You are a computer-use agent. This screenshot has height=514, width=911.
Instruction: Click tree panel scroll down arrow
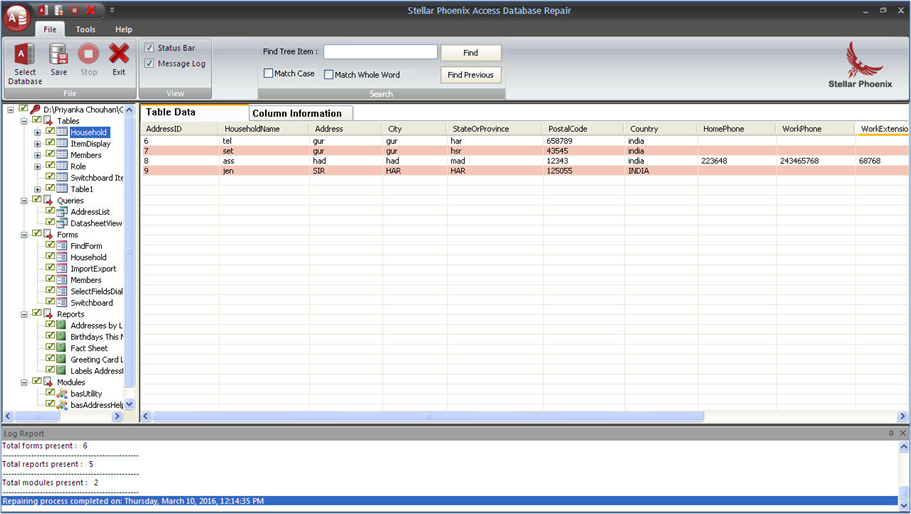click(x=130, y=404)
